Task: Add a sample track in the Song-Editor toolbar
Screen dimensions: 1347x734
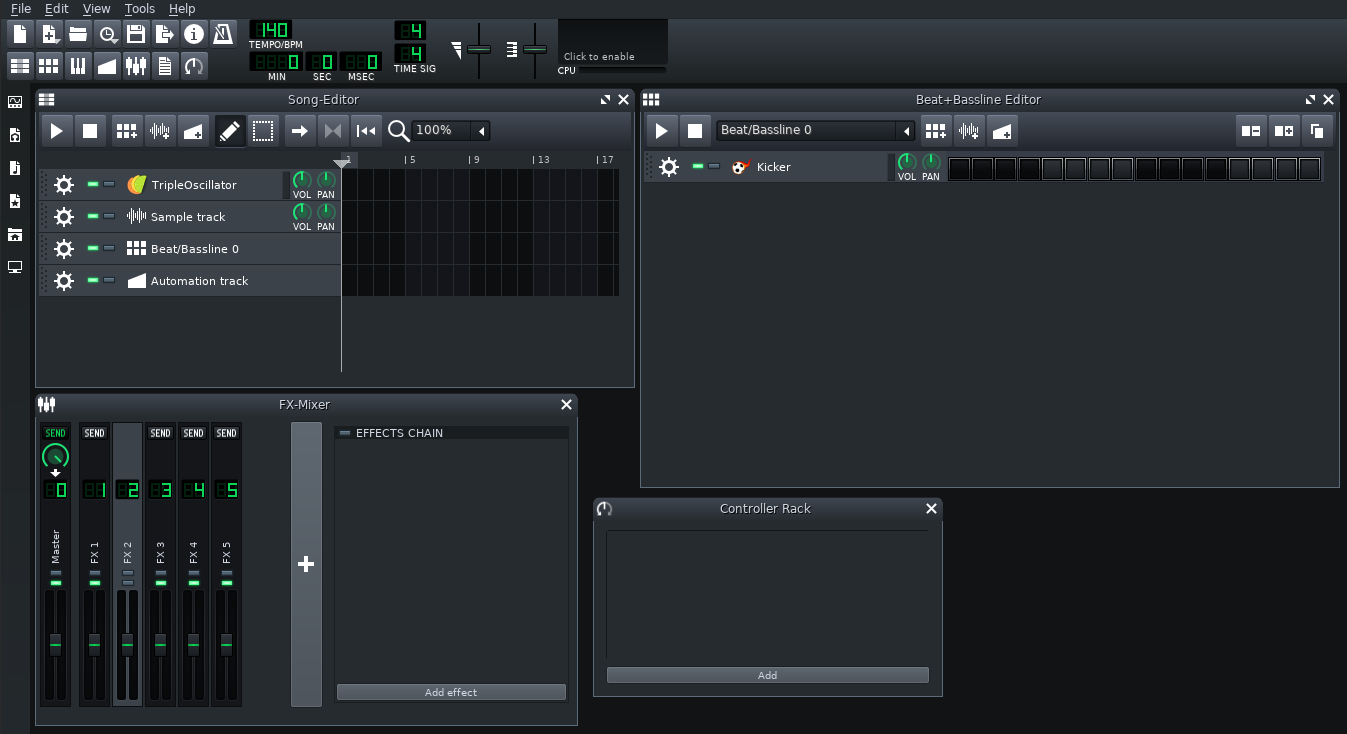Action: (x=160, y=131)
